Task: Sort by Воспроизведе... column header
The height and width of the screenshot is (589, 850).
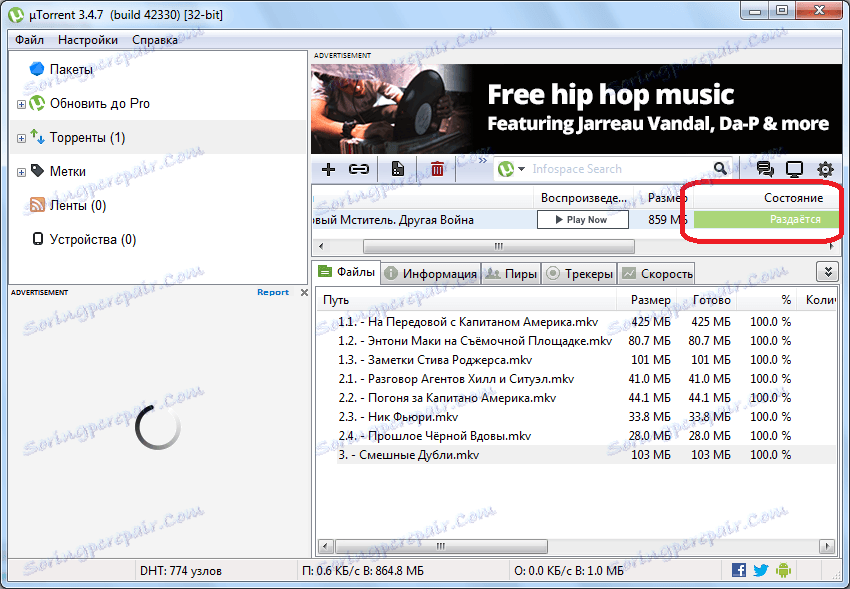Action: coord(583,198)
